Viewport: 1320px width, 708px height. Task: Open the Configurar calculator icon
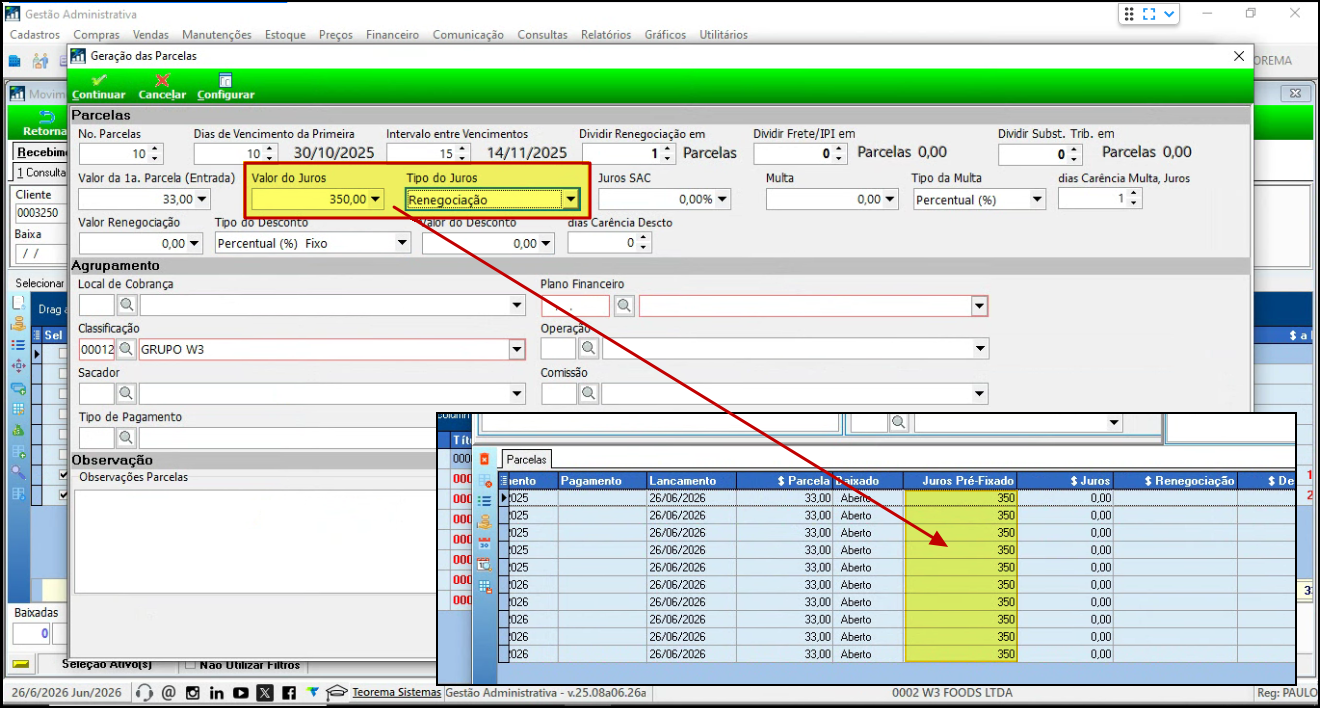pyautogui.click(x=226, y=80)
